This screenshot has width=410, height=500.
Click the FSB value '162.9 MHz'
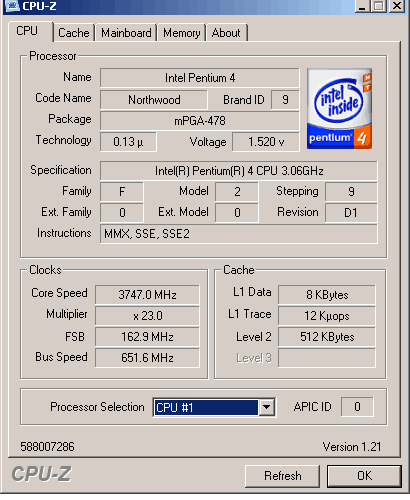(147, 337)
